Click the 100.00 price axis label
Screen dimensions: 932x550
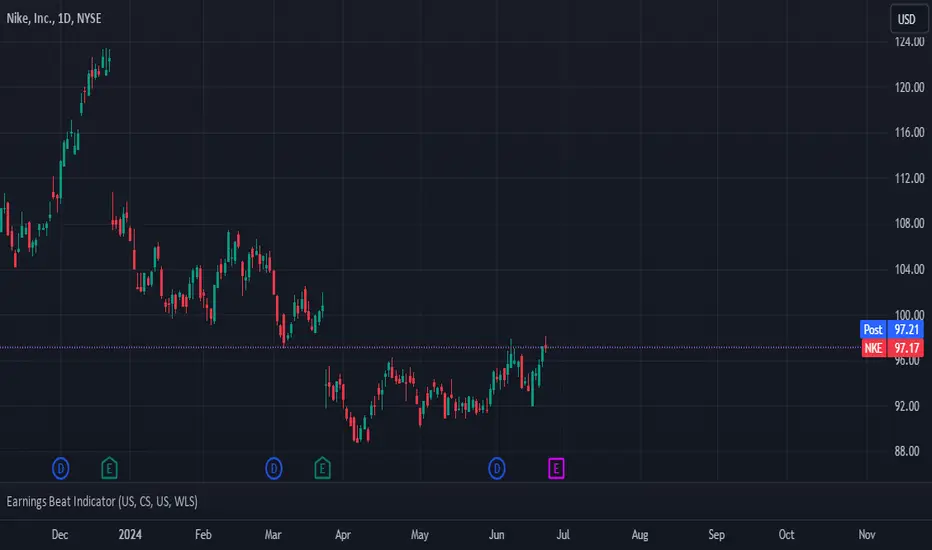pos(909,315)
